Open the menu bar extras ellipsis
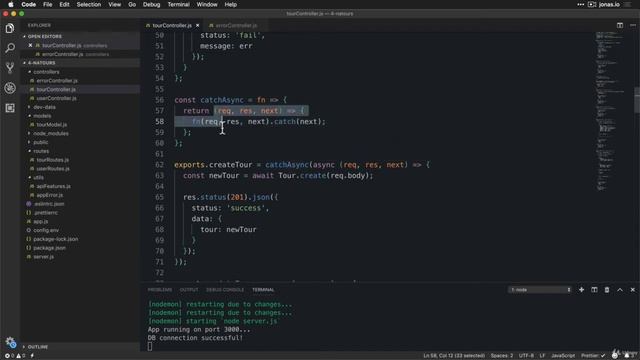This screenshot has width=640, height=360. tap(580, 4)
